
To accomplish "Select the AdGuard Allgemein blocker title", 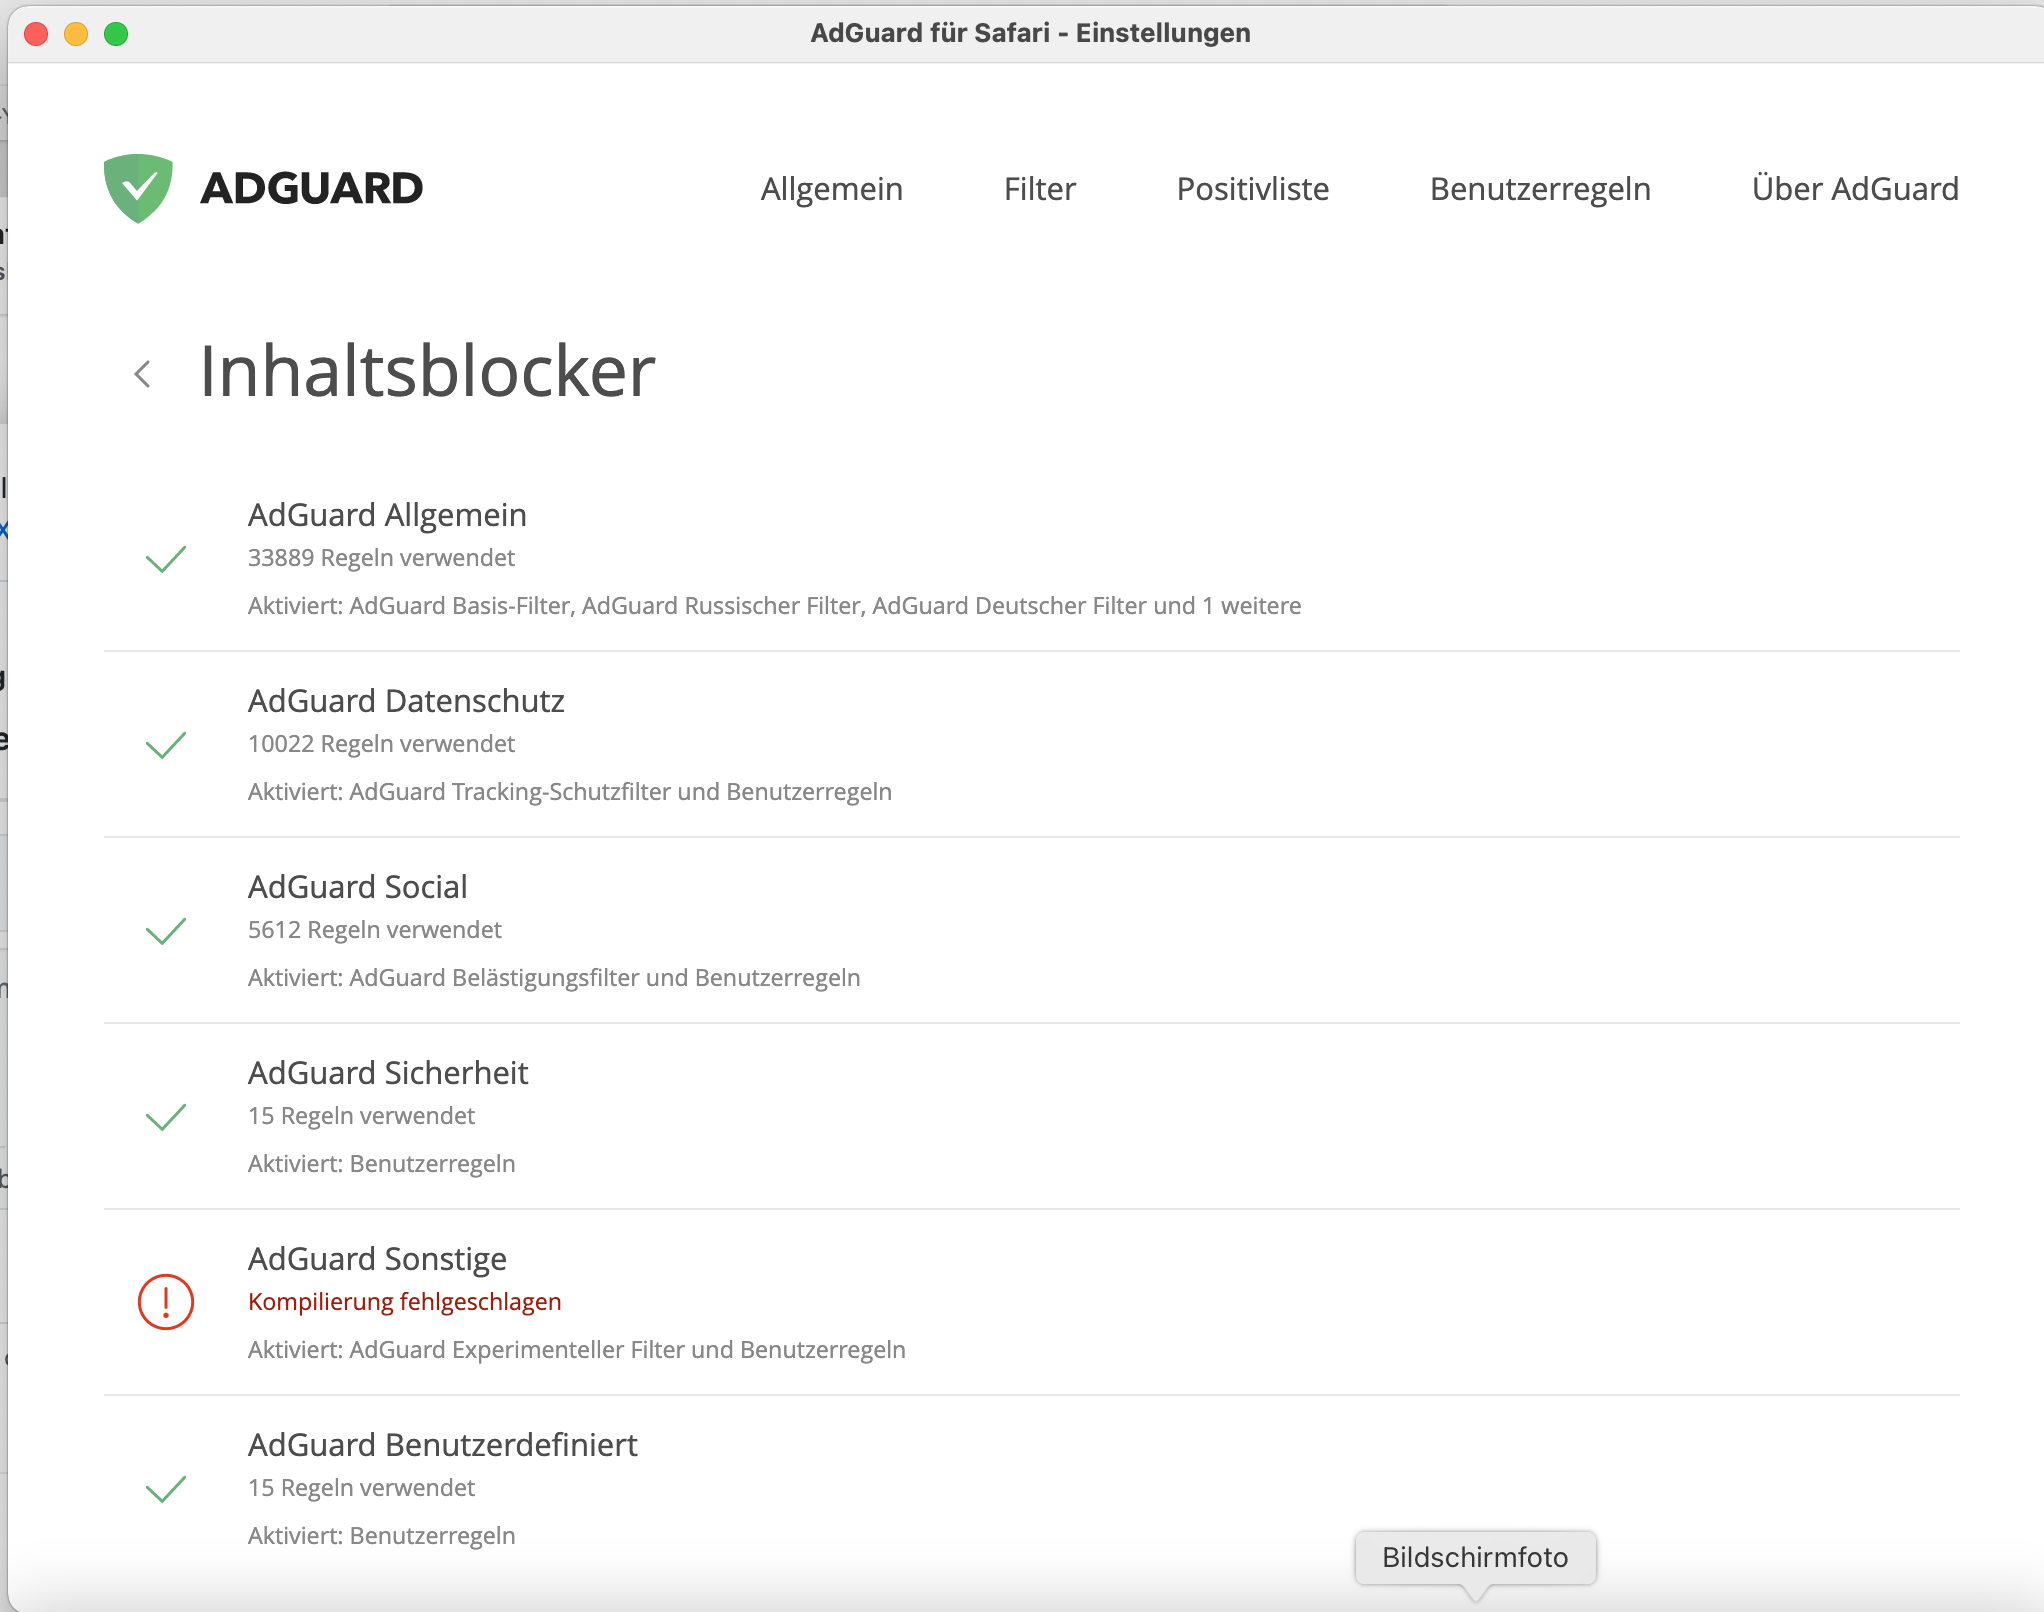I will coord(387,514).
